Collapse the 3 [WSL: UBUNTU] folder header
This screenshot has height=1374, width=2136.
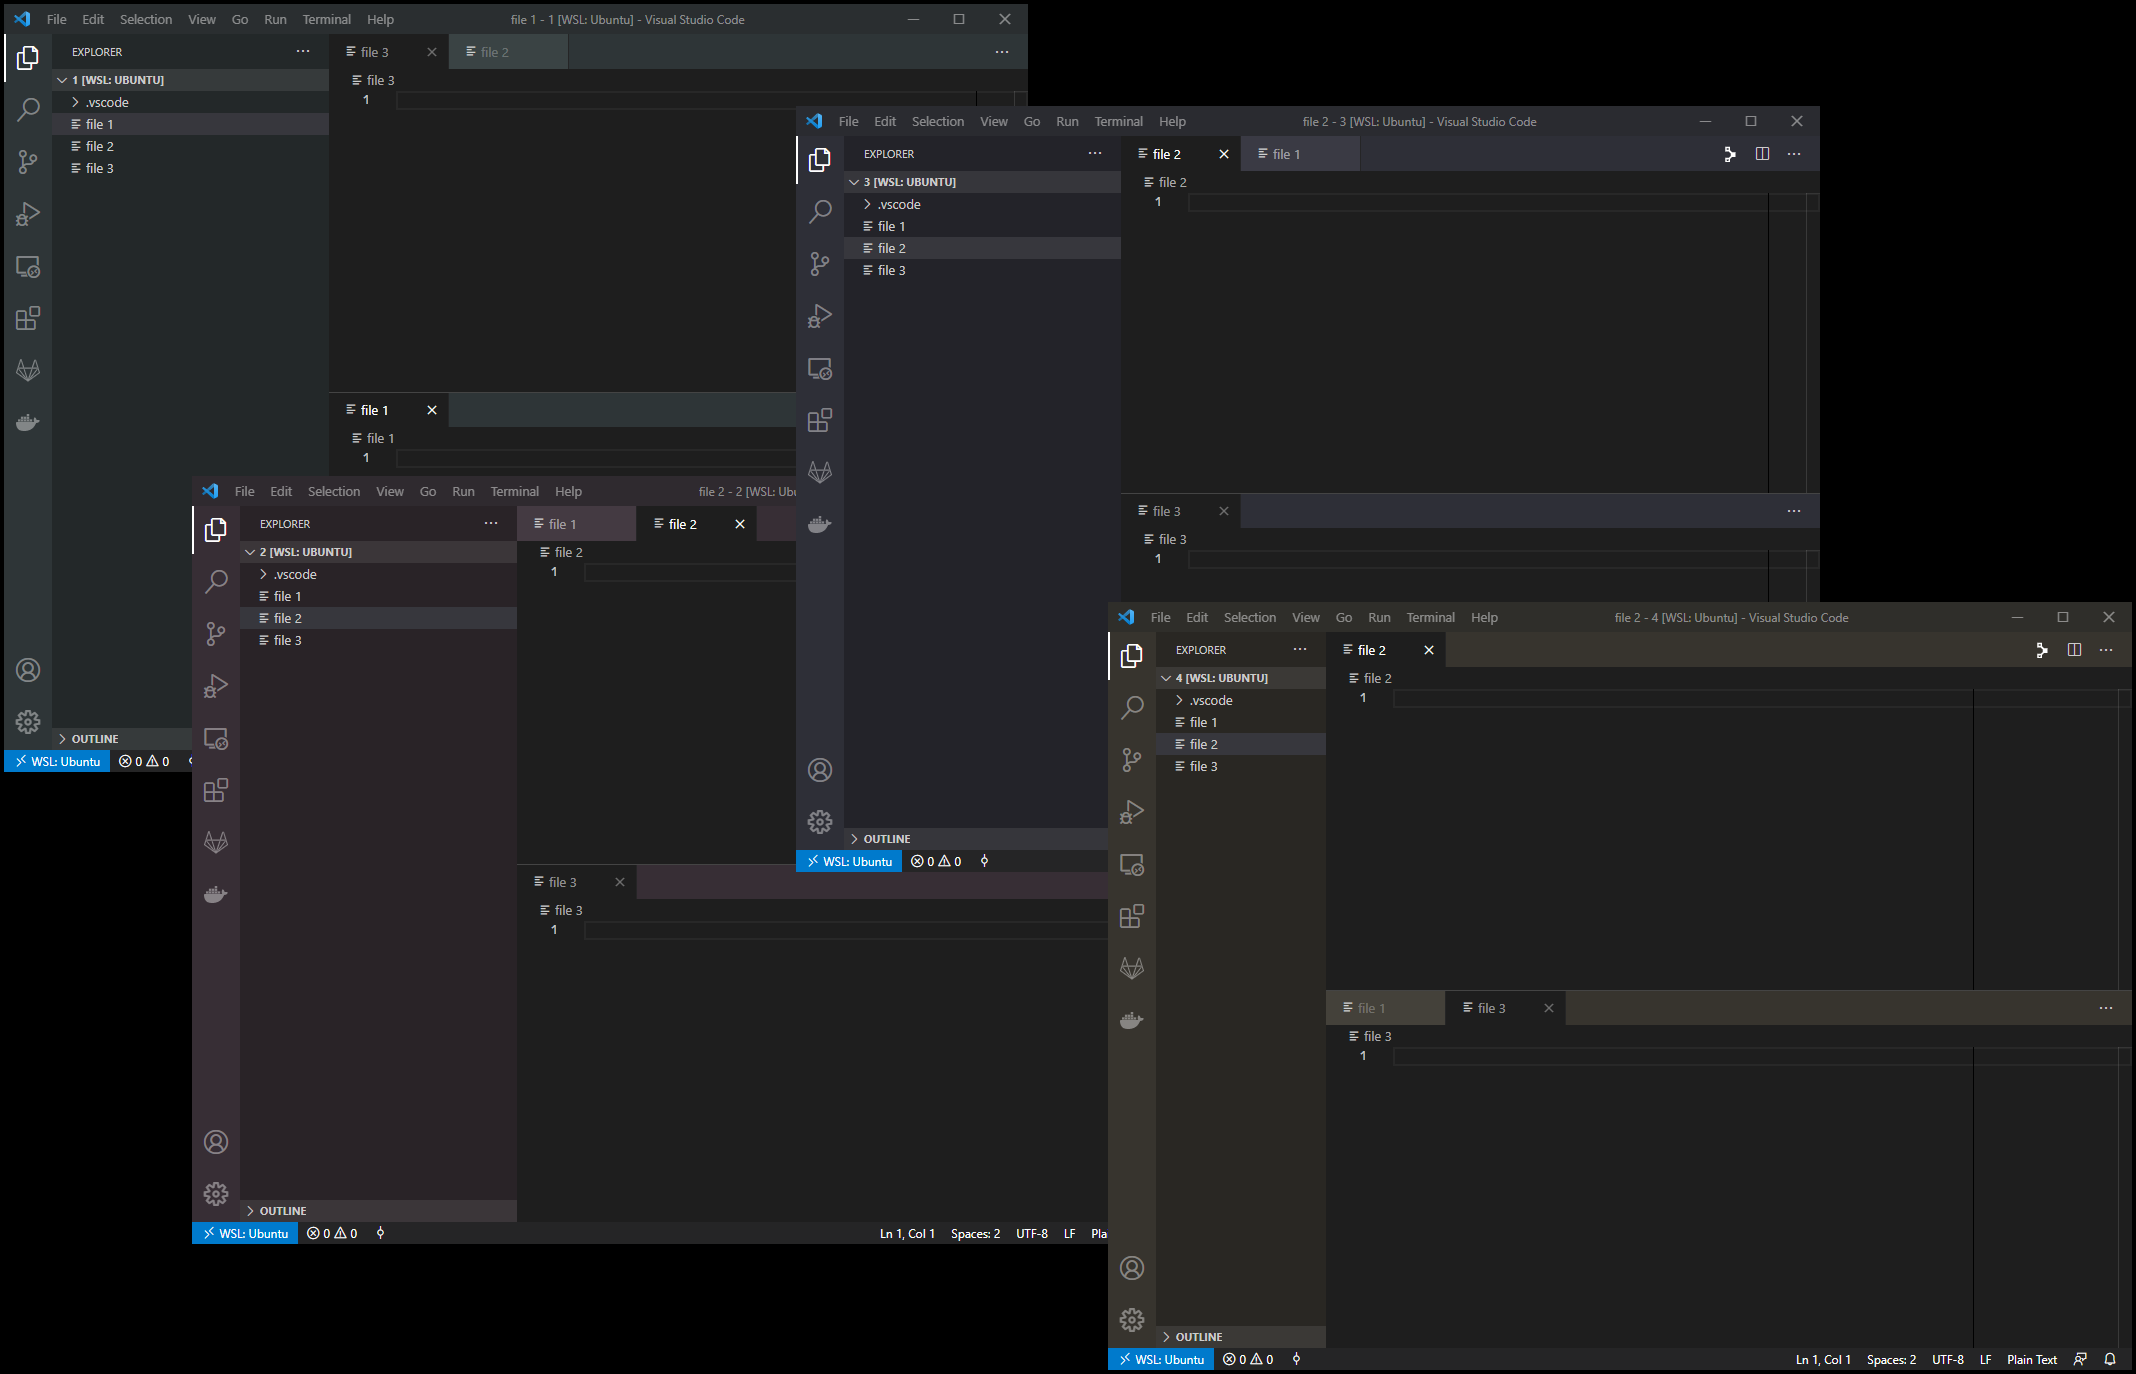909,182
